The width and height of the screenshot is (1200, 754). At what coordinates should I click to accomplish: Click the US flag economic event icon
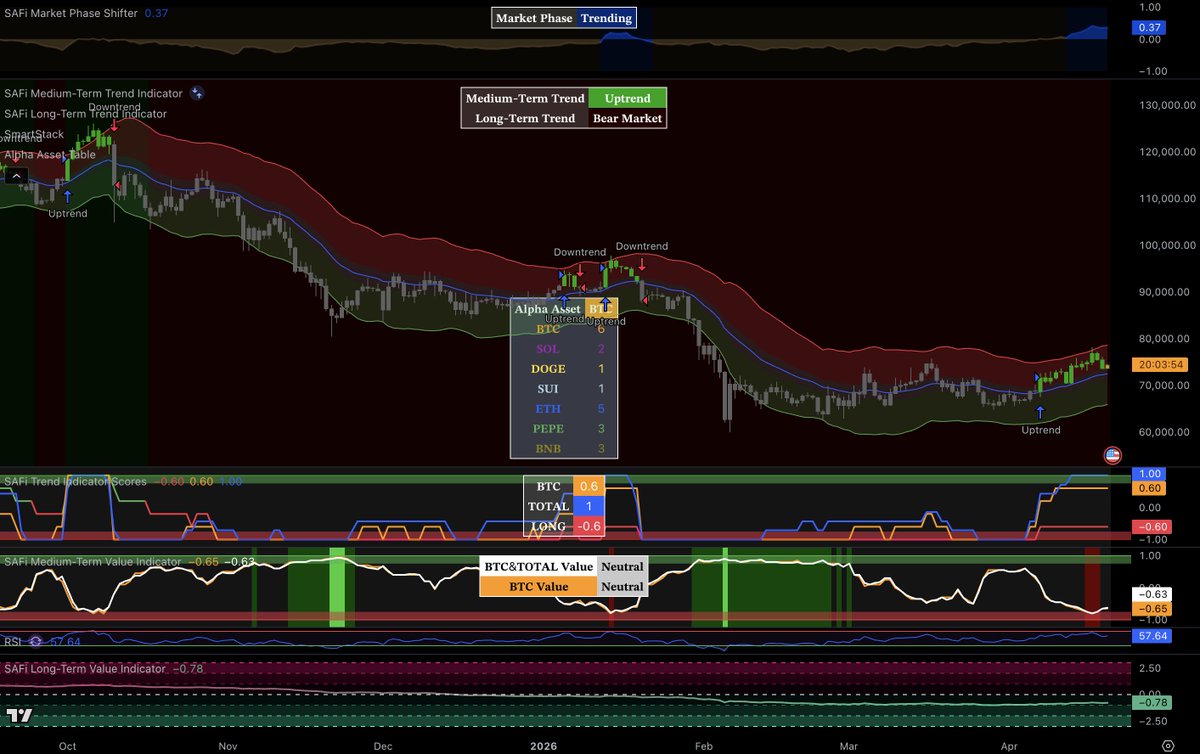[x=1112, y=455]
